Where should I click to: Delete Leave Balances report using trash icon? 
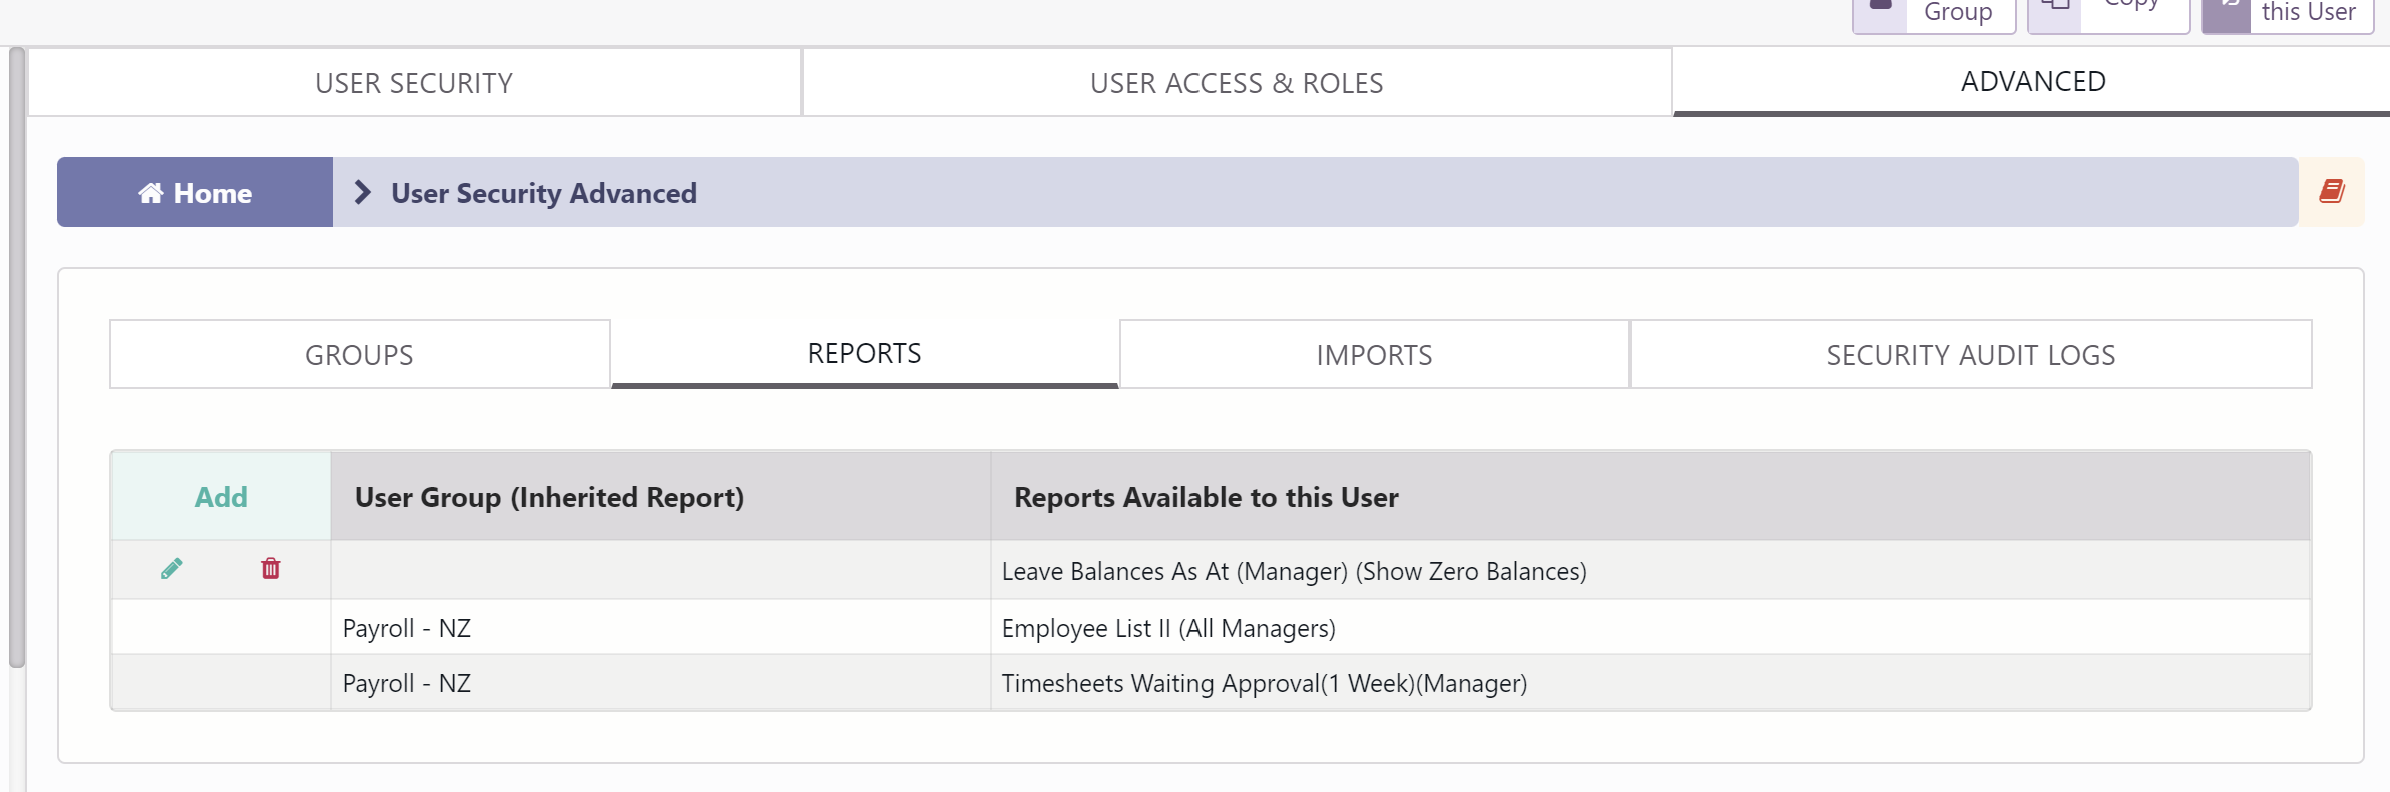[x=271, y=569]
